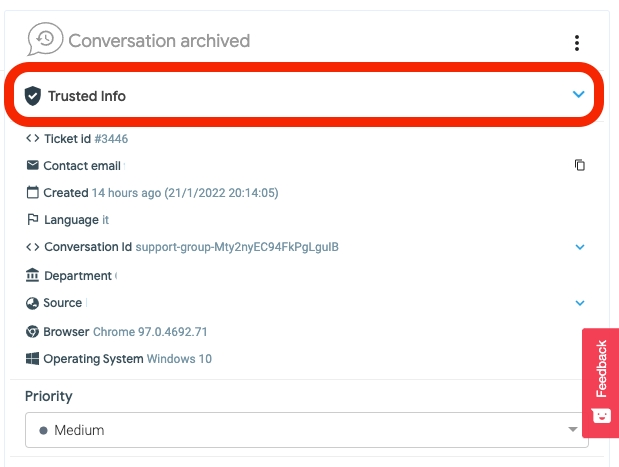The image size is (619, 467).
Task: Click the Department building icon
Action: tap(33, 275)
